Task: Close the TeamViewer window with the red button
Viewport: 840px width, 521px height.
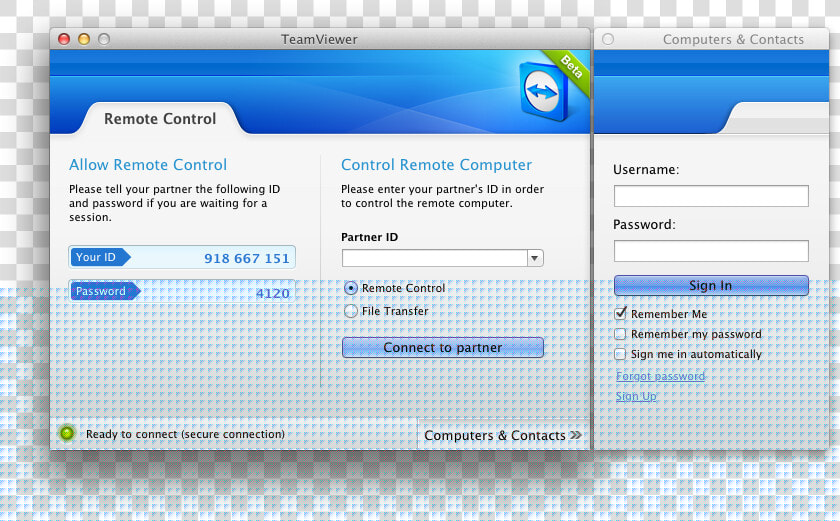Action: (x=64, y=39)
